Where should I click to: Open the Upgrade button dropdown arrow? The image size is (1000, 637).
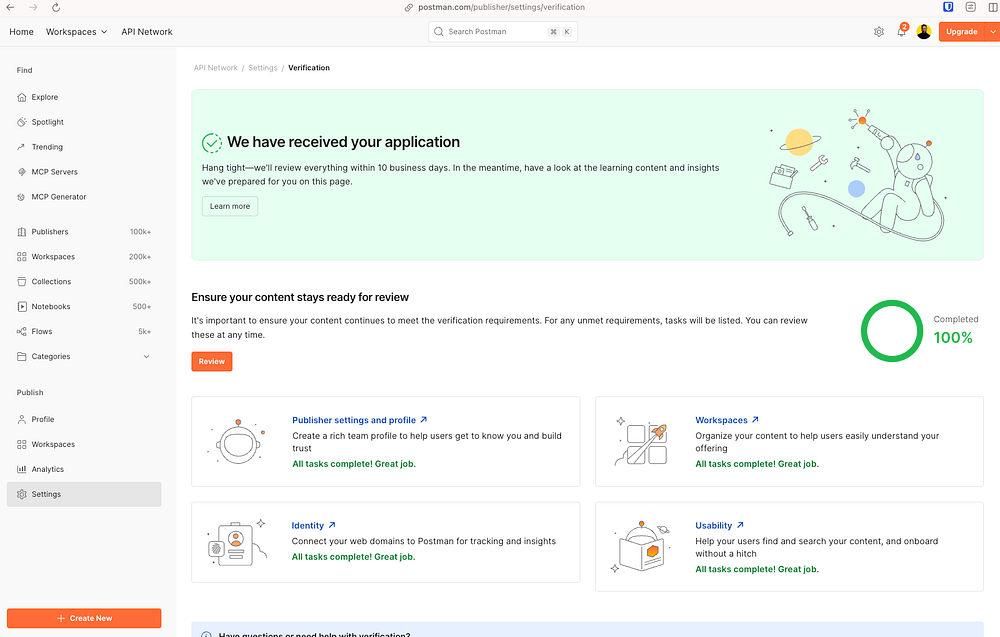click(x=992, y=32)
